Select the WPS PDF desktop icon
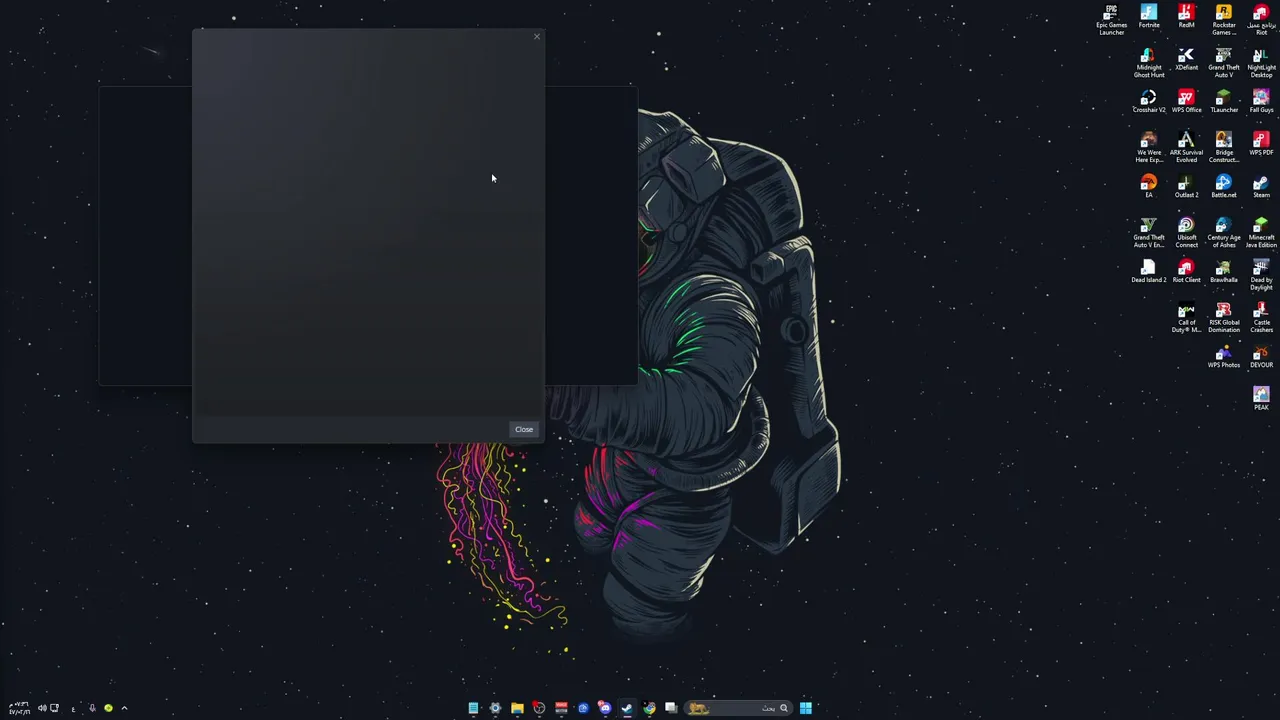 pyautogui.click(x=1261, y=145)
